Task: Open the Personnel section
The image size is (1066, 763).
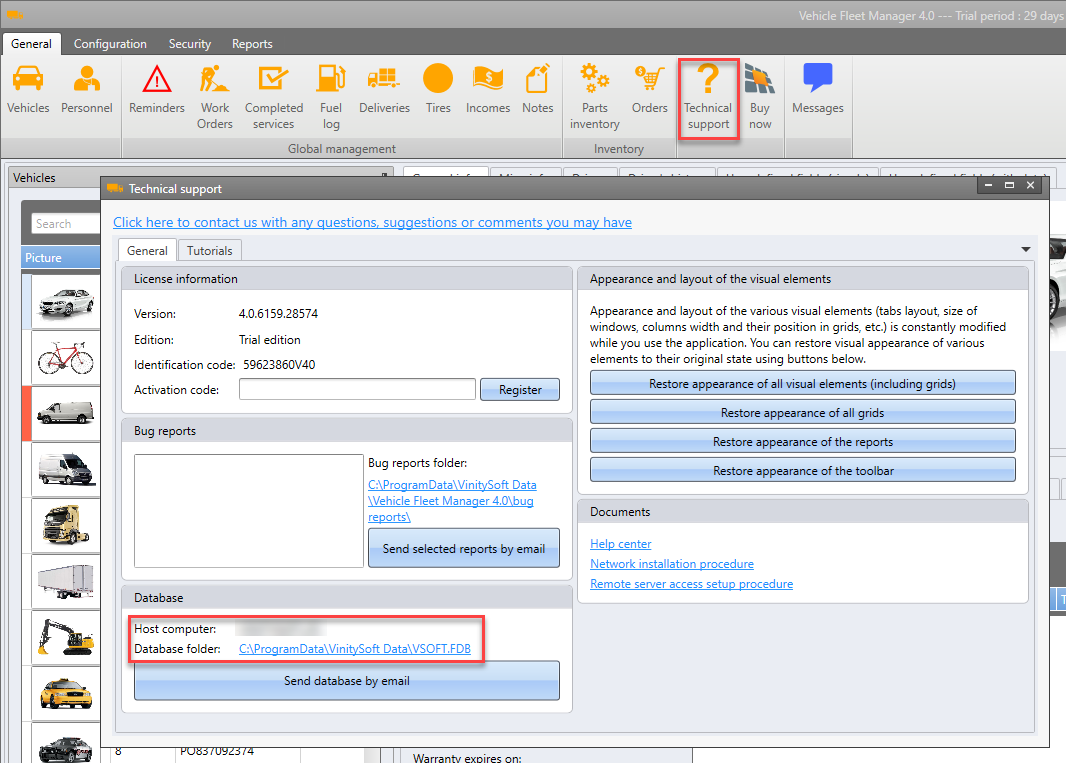Action: tap(86, 89)
